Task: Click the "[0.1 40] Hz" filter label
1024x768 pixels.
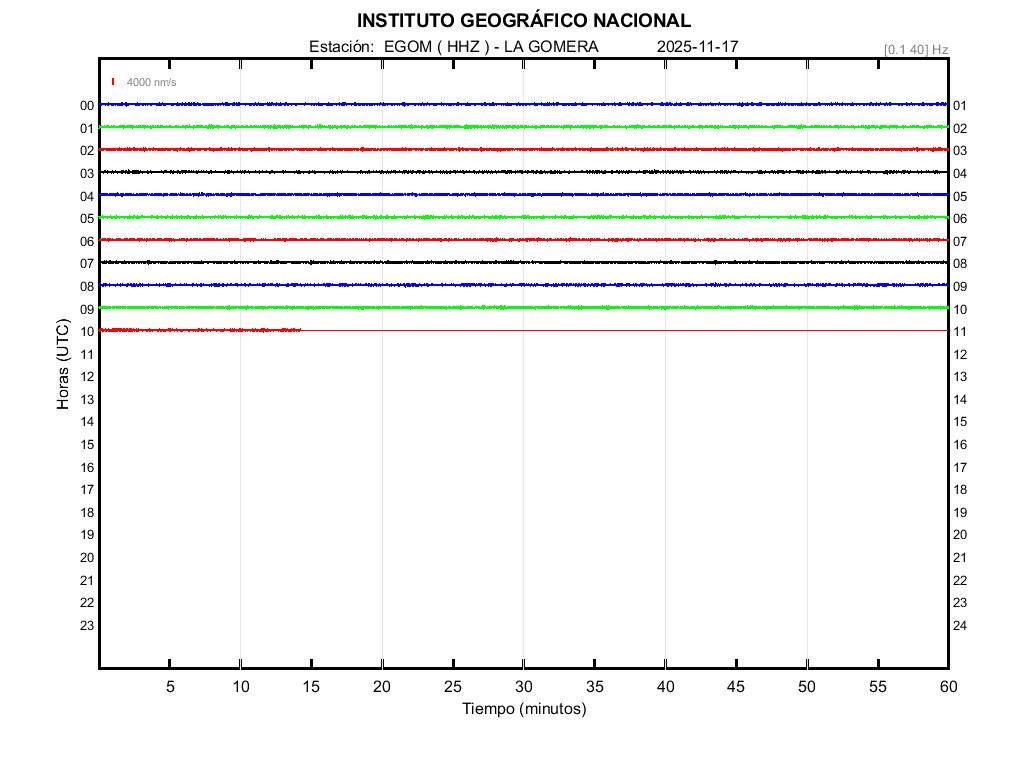Action: pos(915,49)
